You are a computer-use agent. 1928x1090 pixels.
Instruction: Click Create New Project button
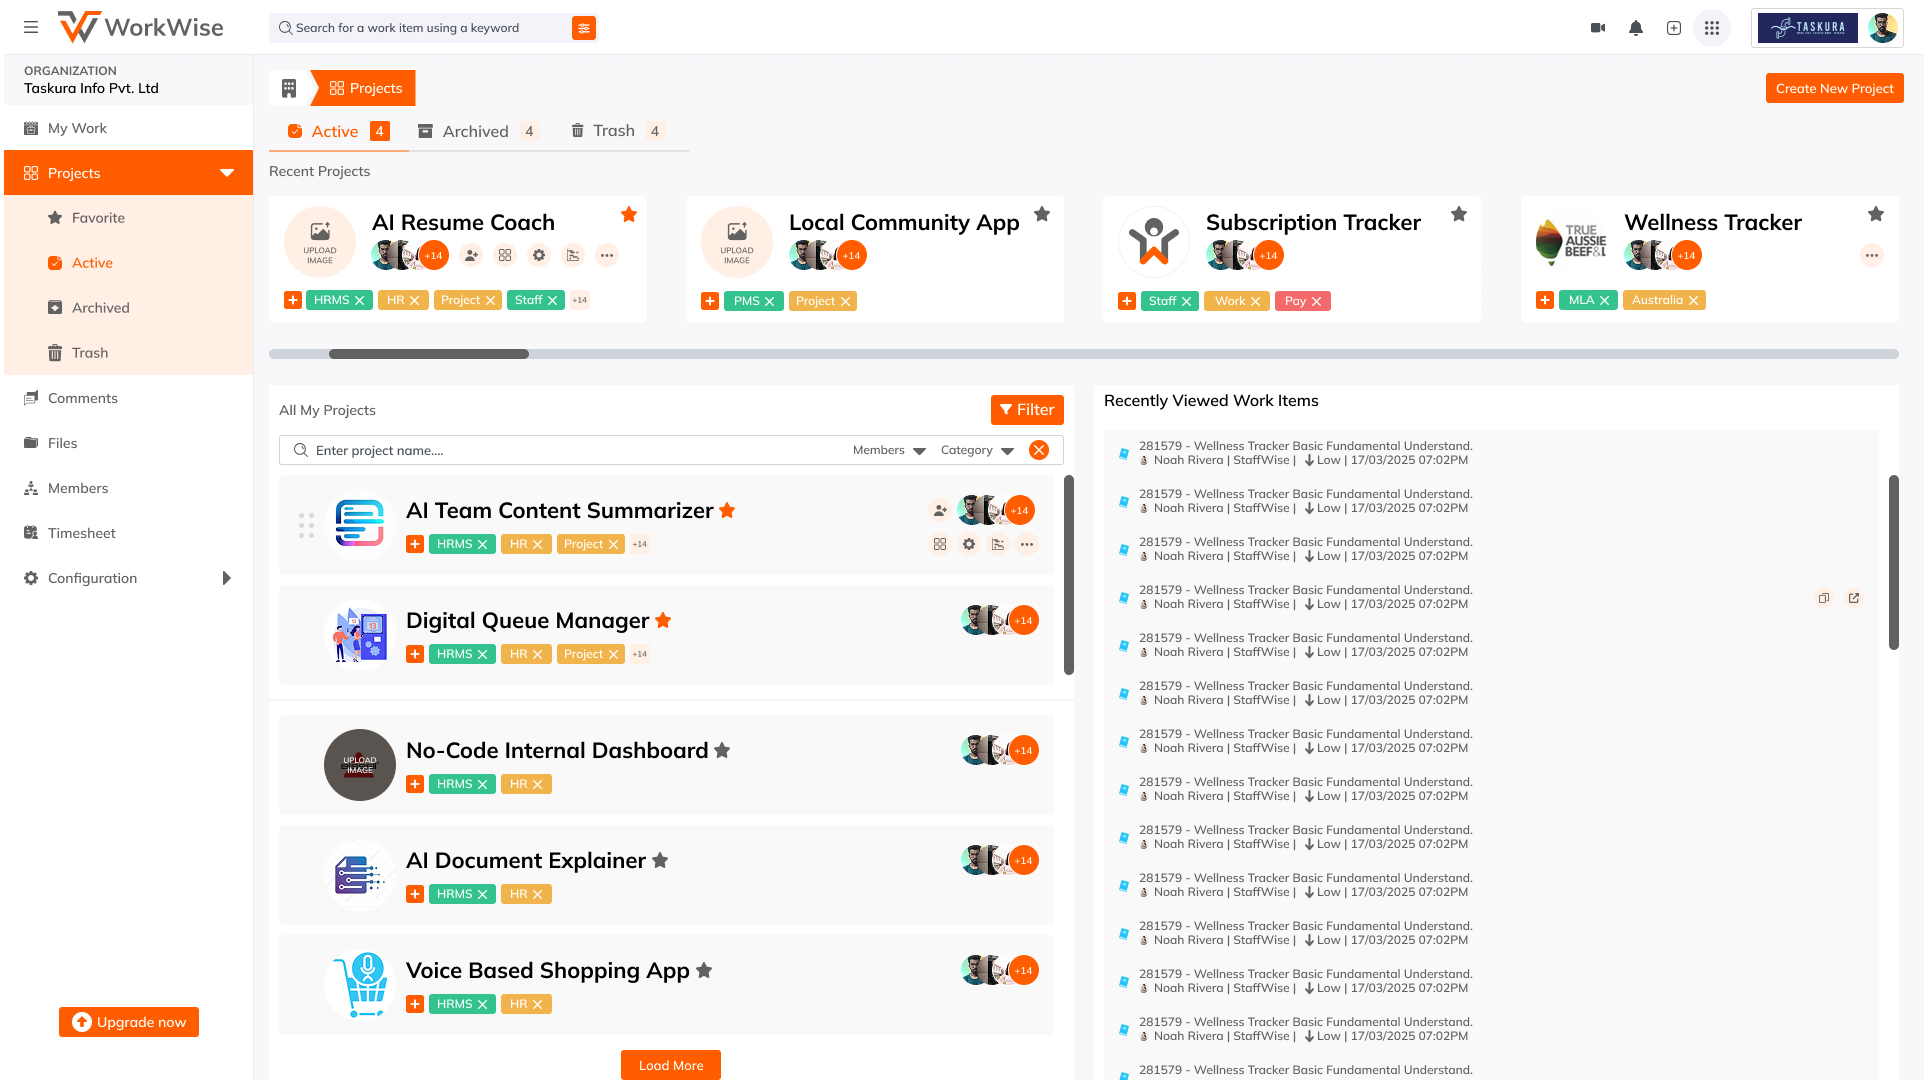1834,88
